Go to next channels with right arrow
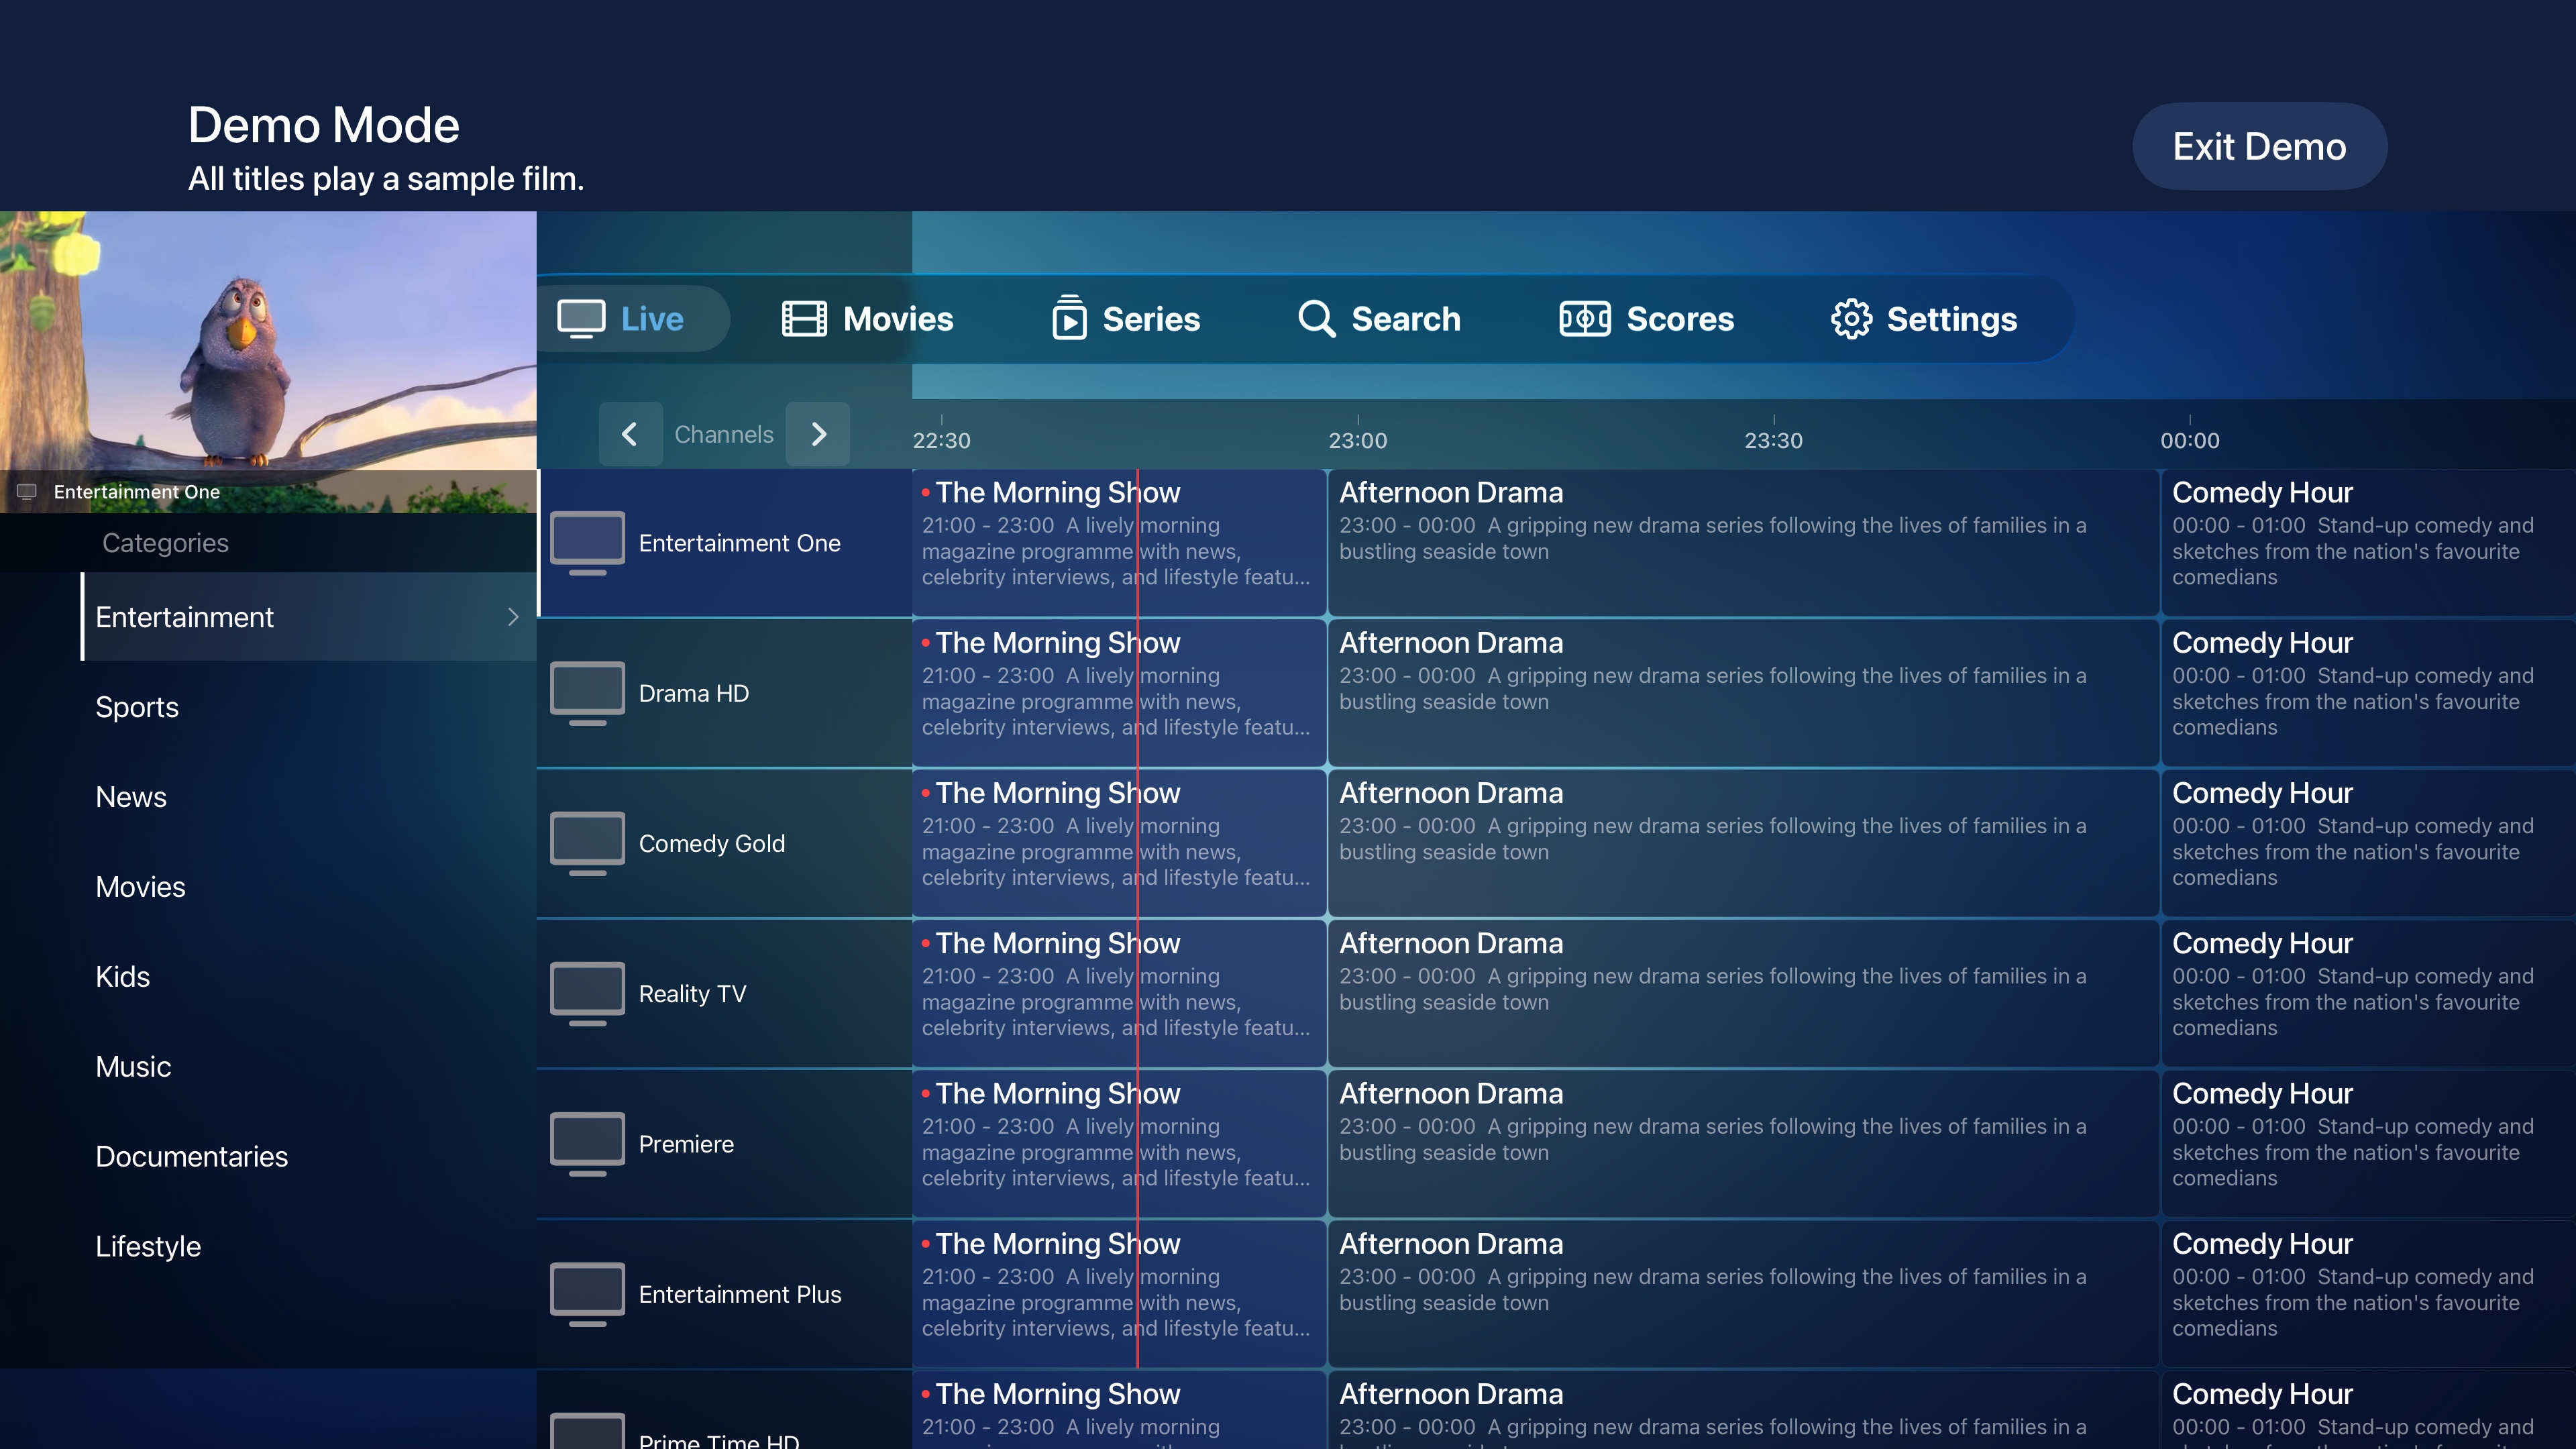The height and width of the screenshot is (1449, 2576). click(818, 434)
